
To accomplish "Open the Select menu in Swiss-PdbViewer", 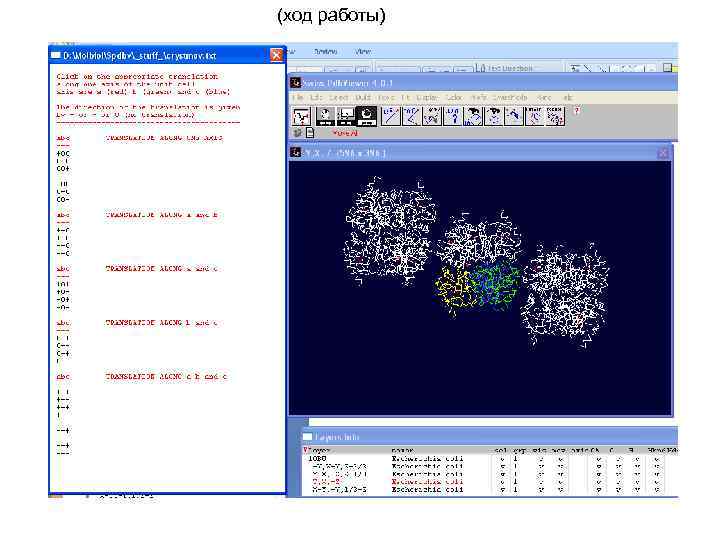I will coord(338,97).
